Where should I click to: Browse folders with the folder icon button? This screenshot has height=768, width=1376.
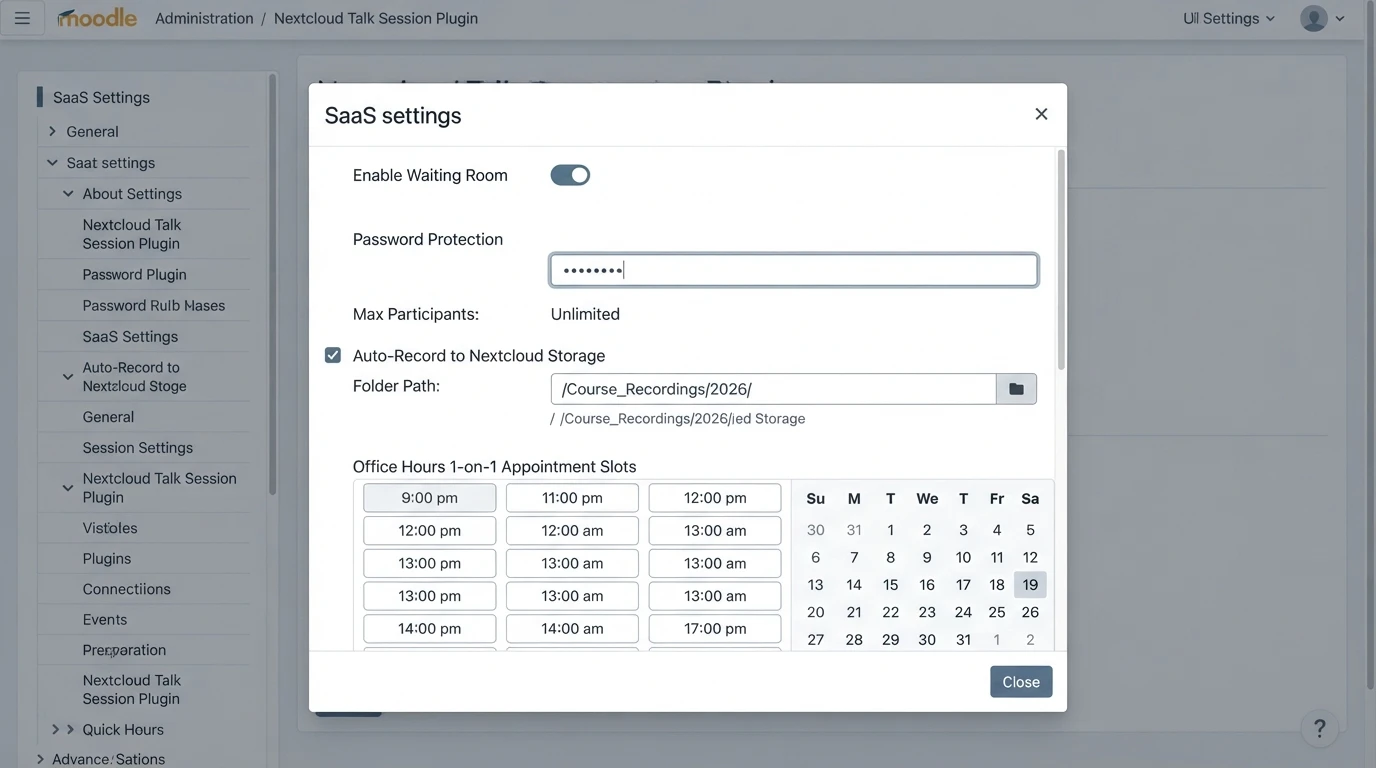[1016, 389]
